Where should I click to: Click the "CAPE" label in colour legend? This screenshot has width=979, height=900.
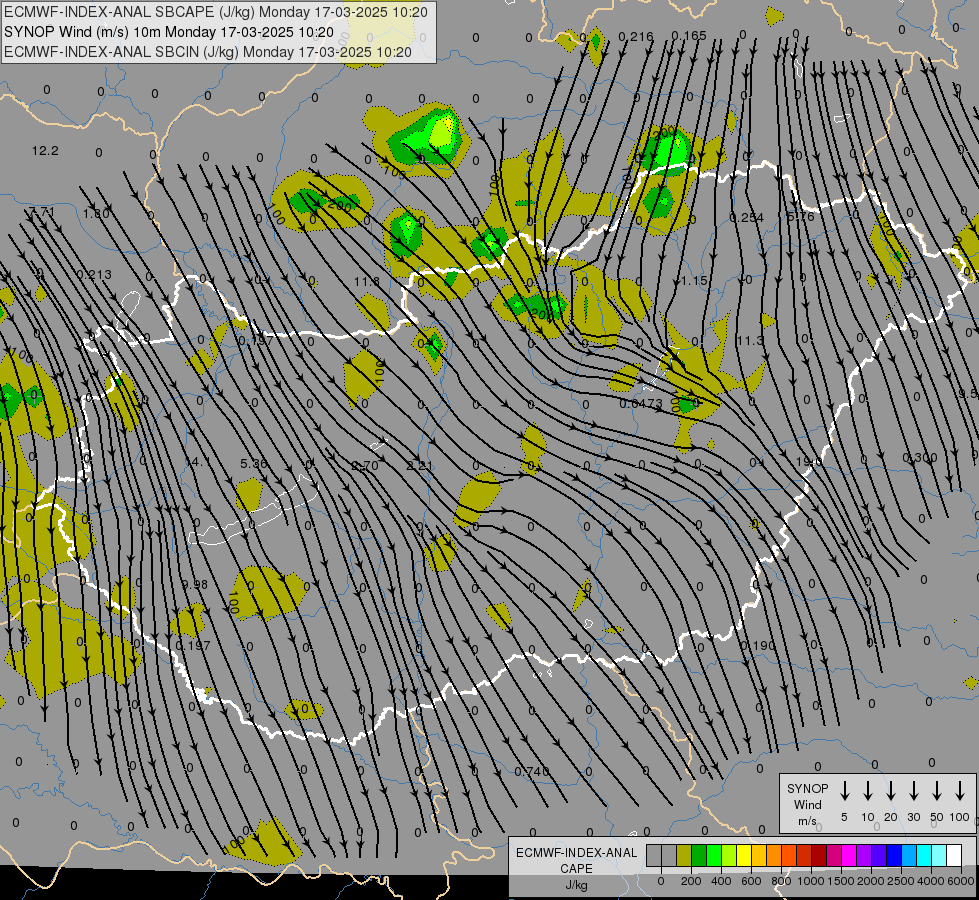coord(576,869)
